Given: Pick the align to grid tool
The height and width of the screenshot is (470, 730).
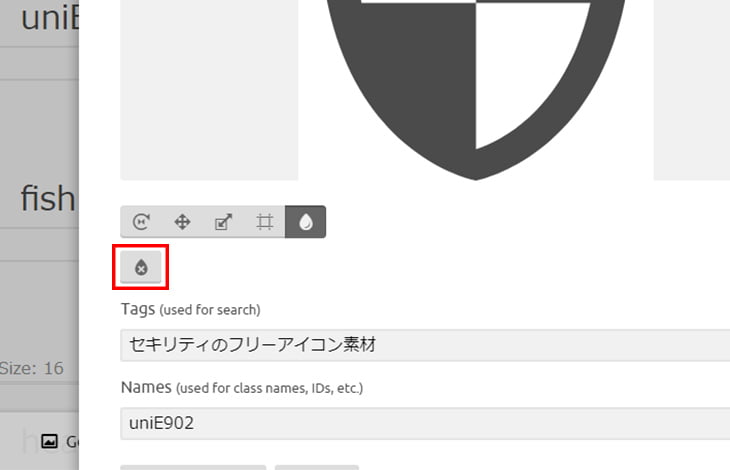Looking at the screenshot, I should [264, 222].
